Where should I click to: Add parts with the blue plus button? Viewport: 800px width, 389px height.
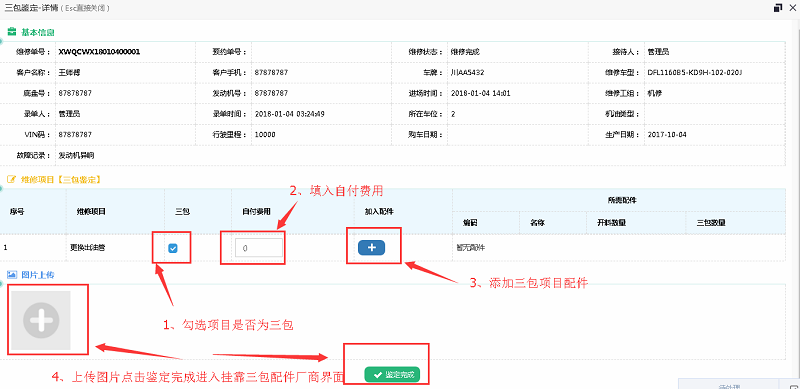point(371,248)
